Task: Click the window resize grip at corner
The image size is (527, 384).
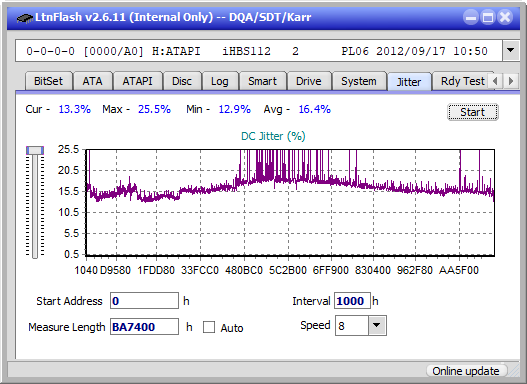Action: coord(514,371)
